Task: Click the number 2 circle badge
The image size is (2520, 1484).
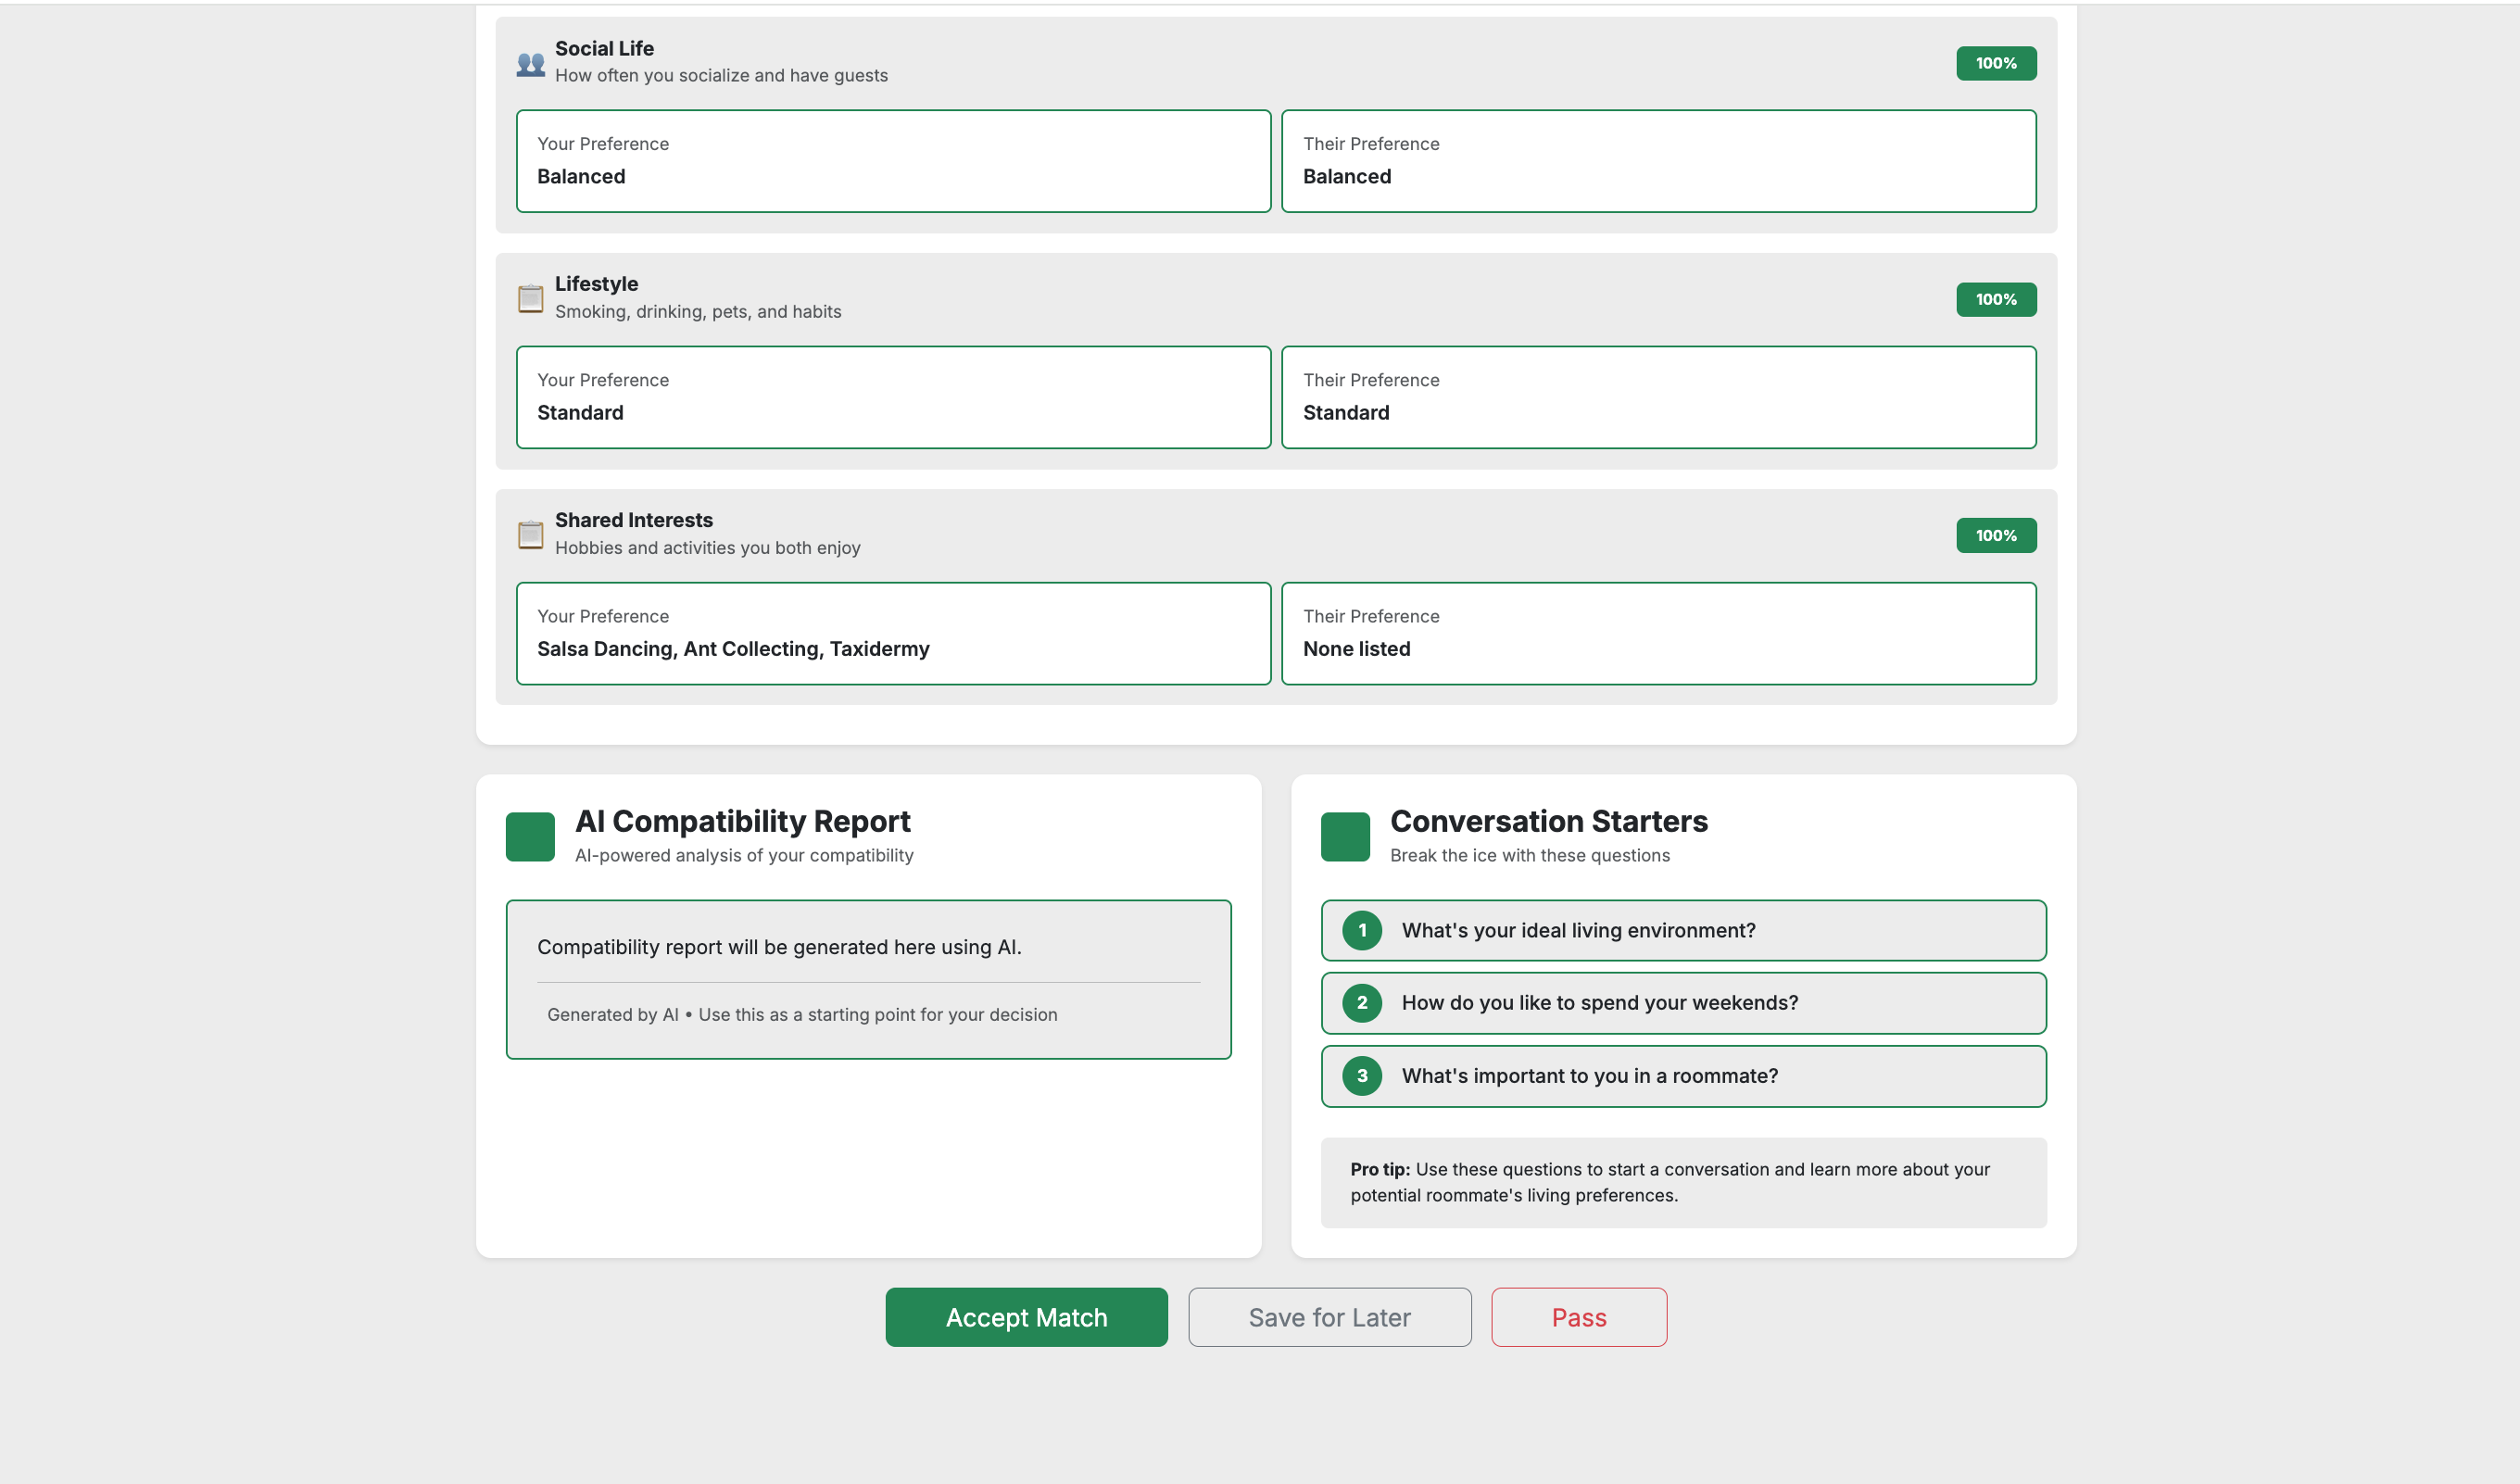Action: (1361, 1003)
